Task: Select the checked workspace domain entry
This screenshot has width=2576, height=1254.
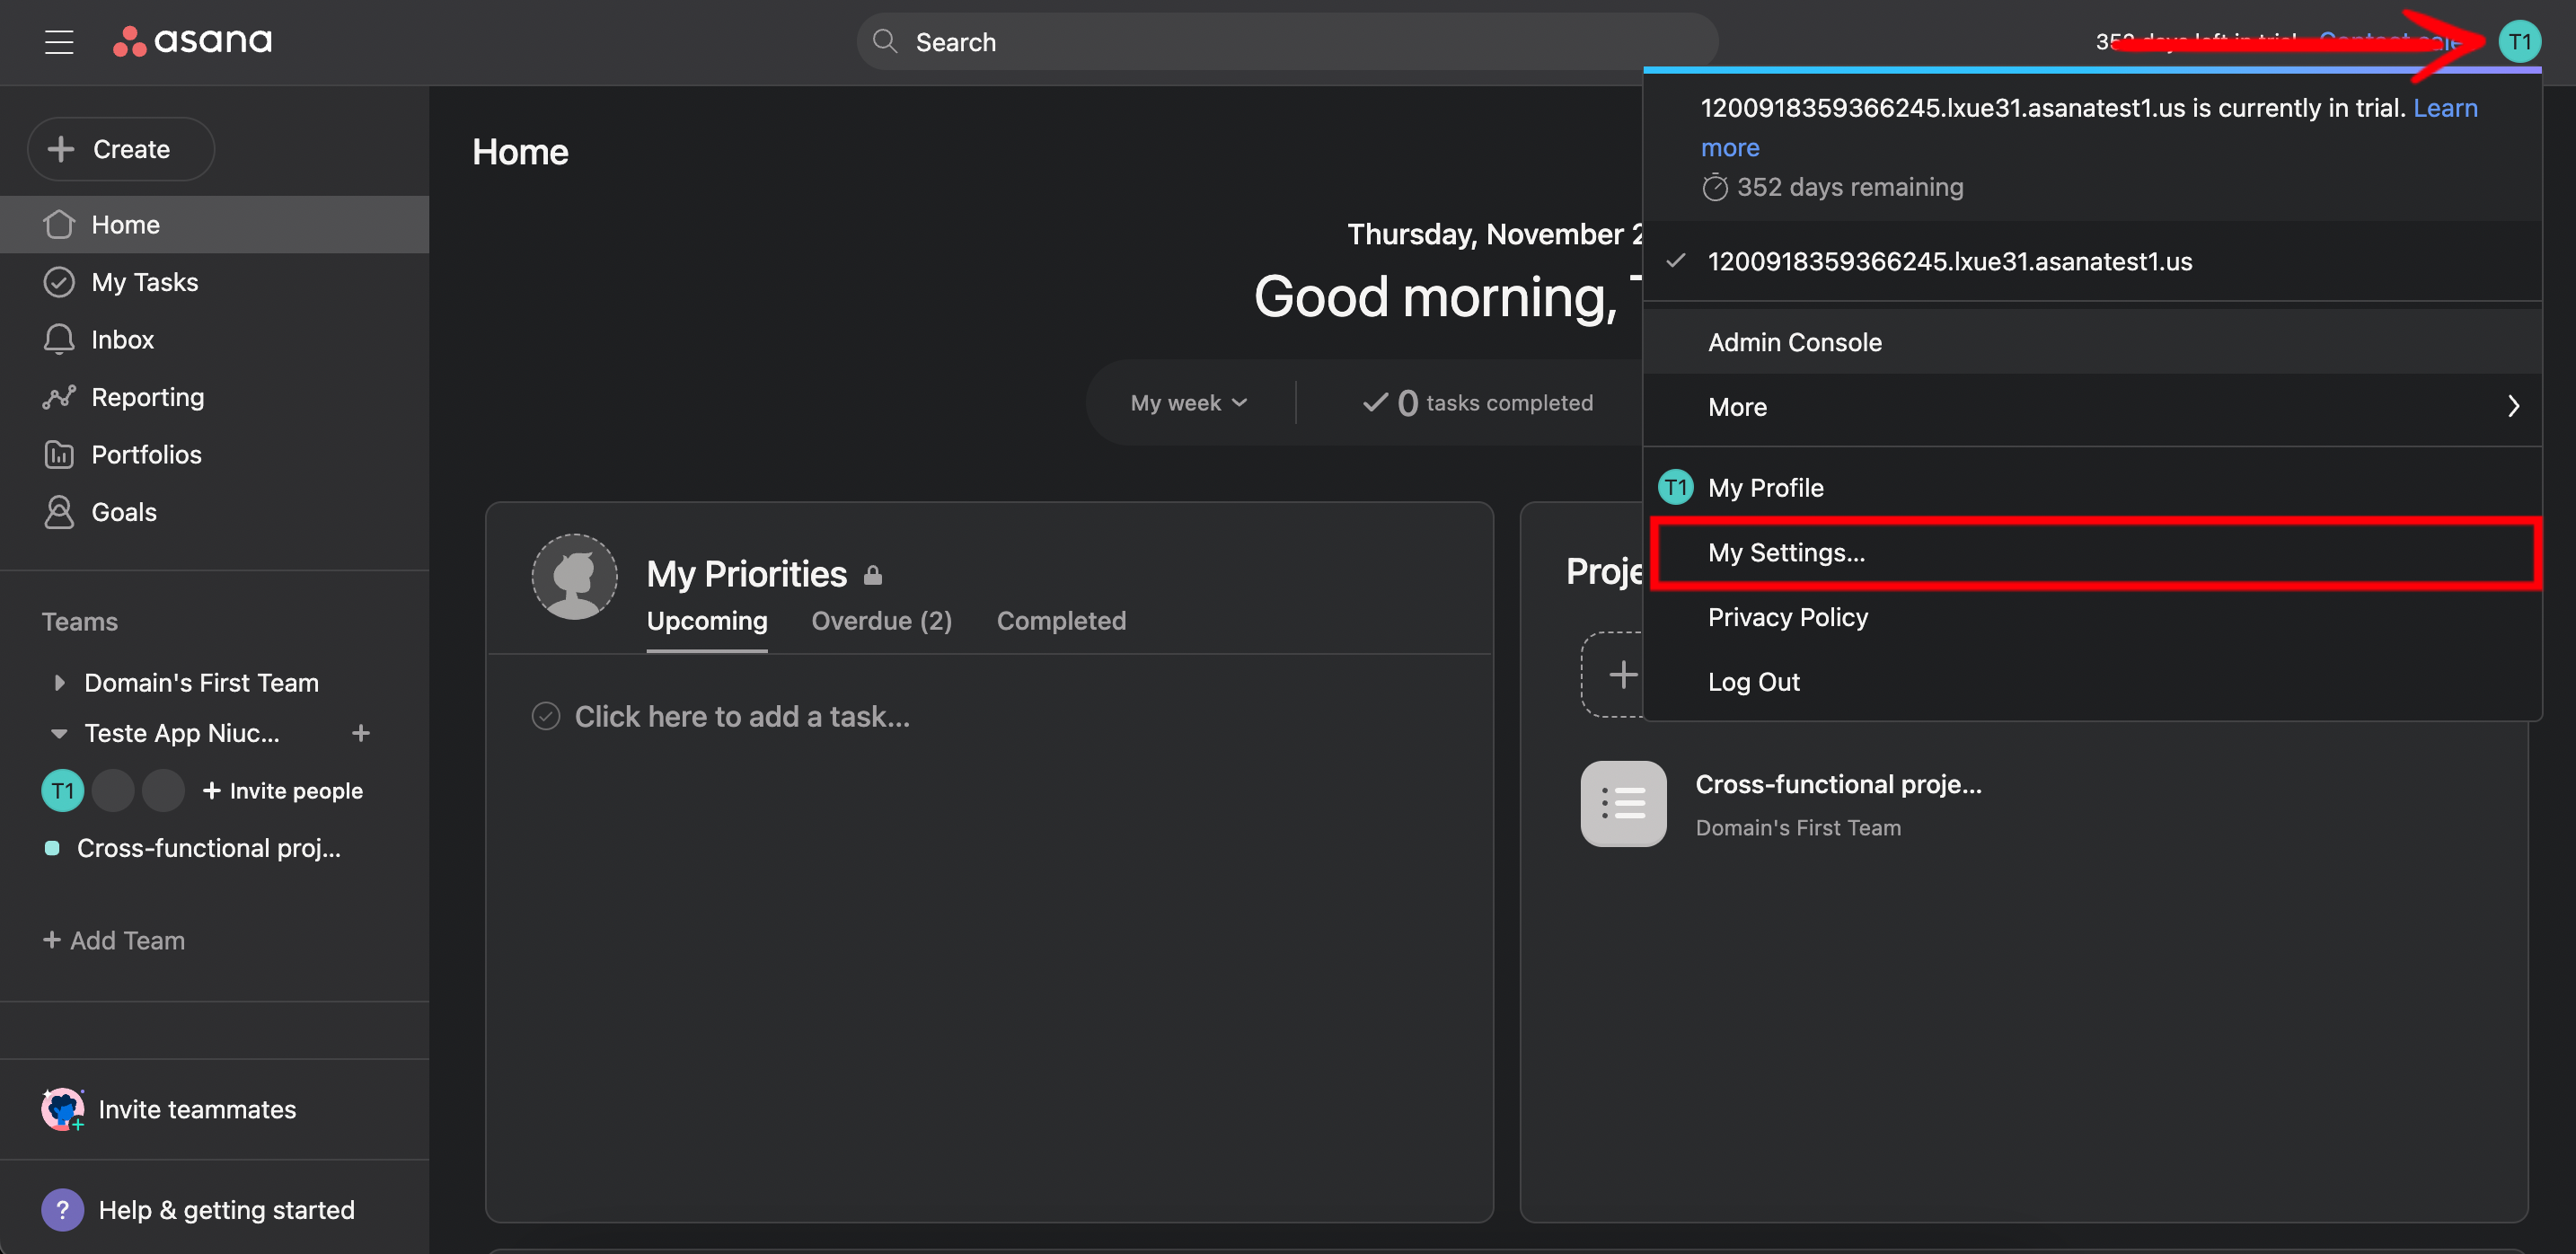Action: (x=1948, y=261)
